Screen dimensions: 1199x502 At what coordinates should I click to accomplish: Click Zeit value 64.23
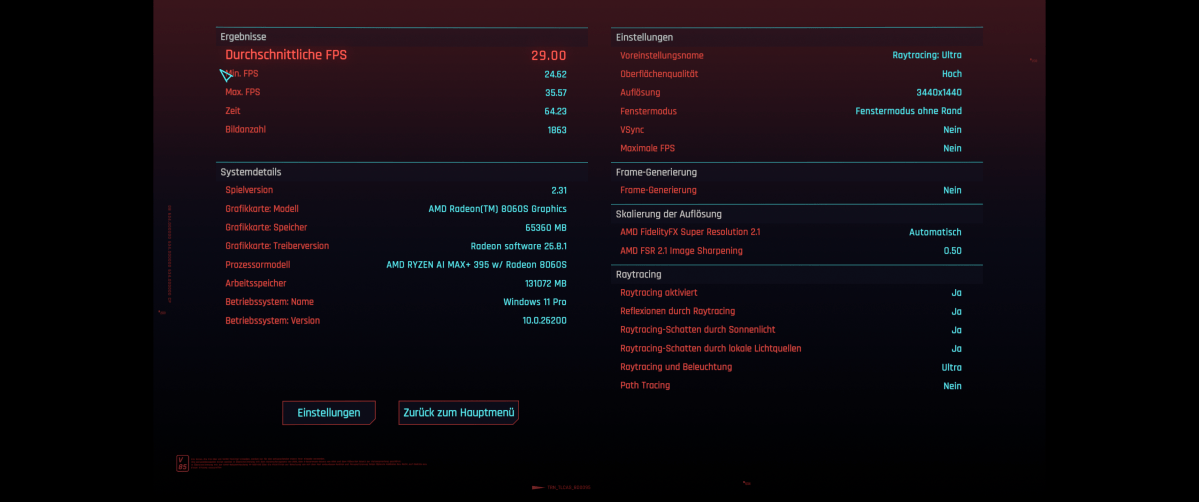pos(555,111)
